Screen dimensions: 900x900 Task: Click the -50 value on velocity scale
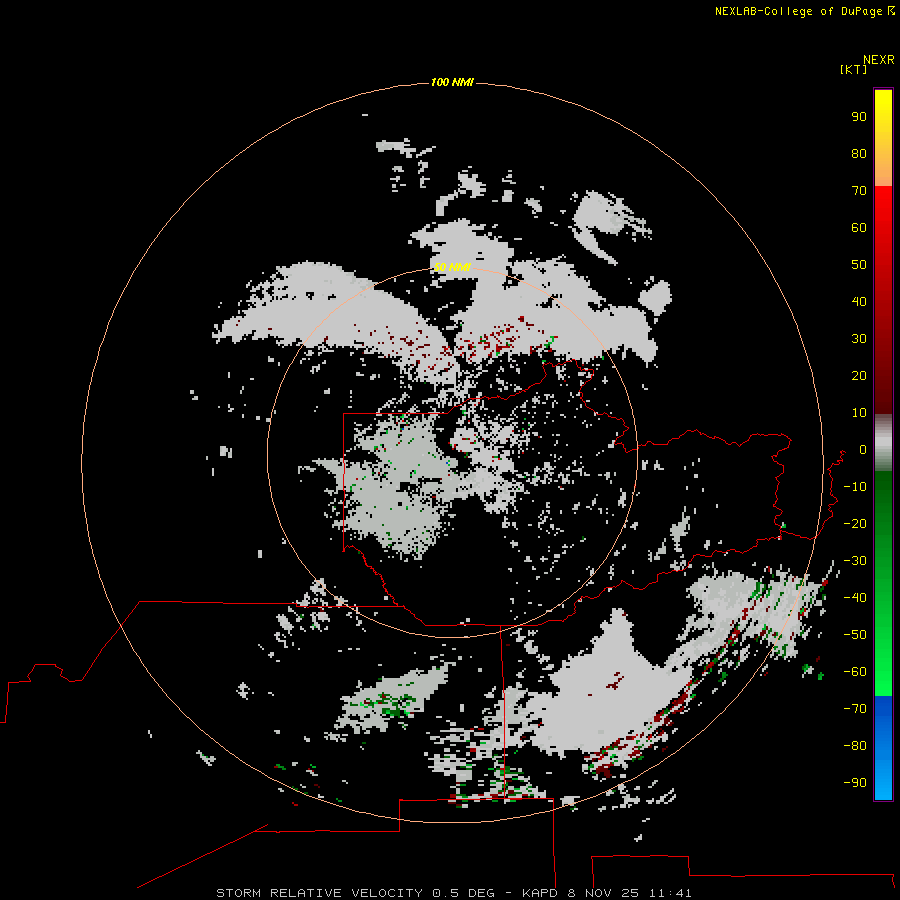[x=855, y=635]
